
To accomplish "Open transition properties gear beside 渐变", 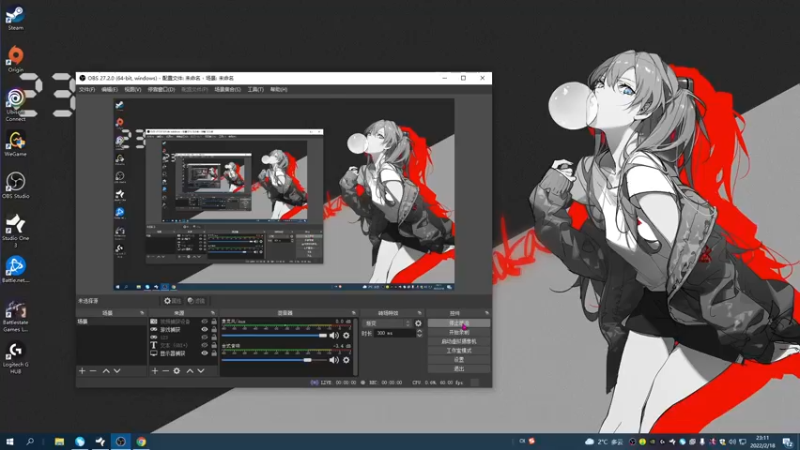I will pyautogui.click(x=418, y=323).
